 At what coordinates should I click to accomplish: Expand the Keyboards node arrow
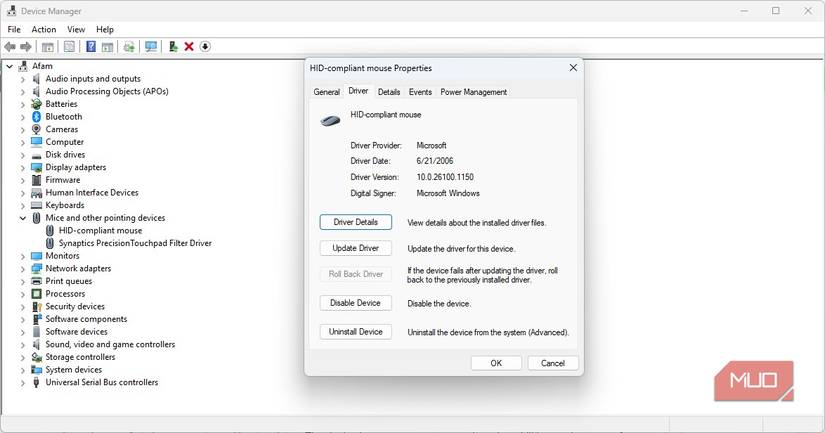pyautogui.click(x=23, y=205)
